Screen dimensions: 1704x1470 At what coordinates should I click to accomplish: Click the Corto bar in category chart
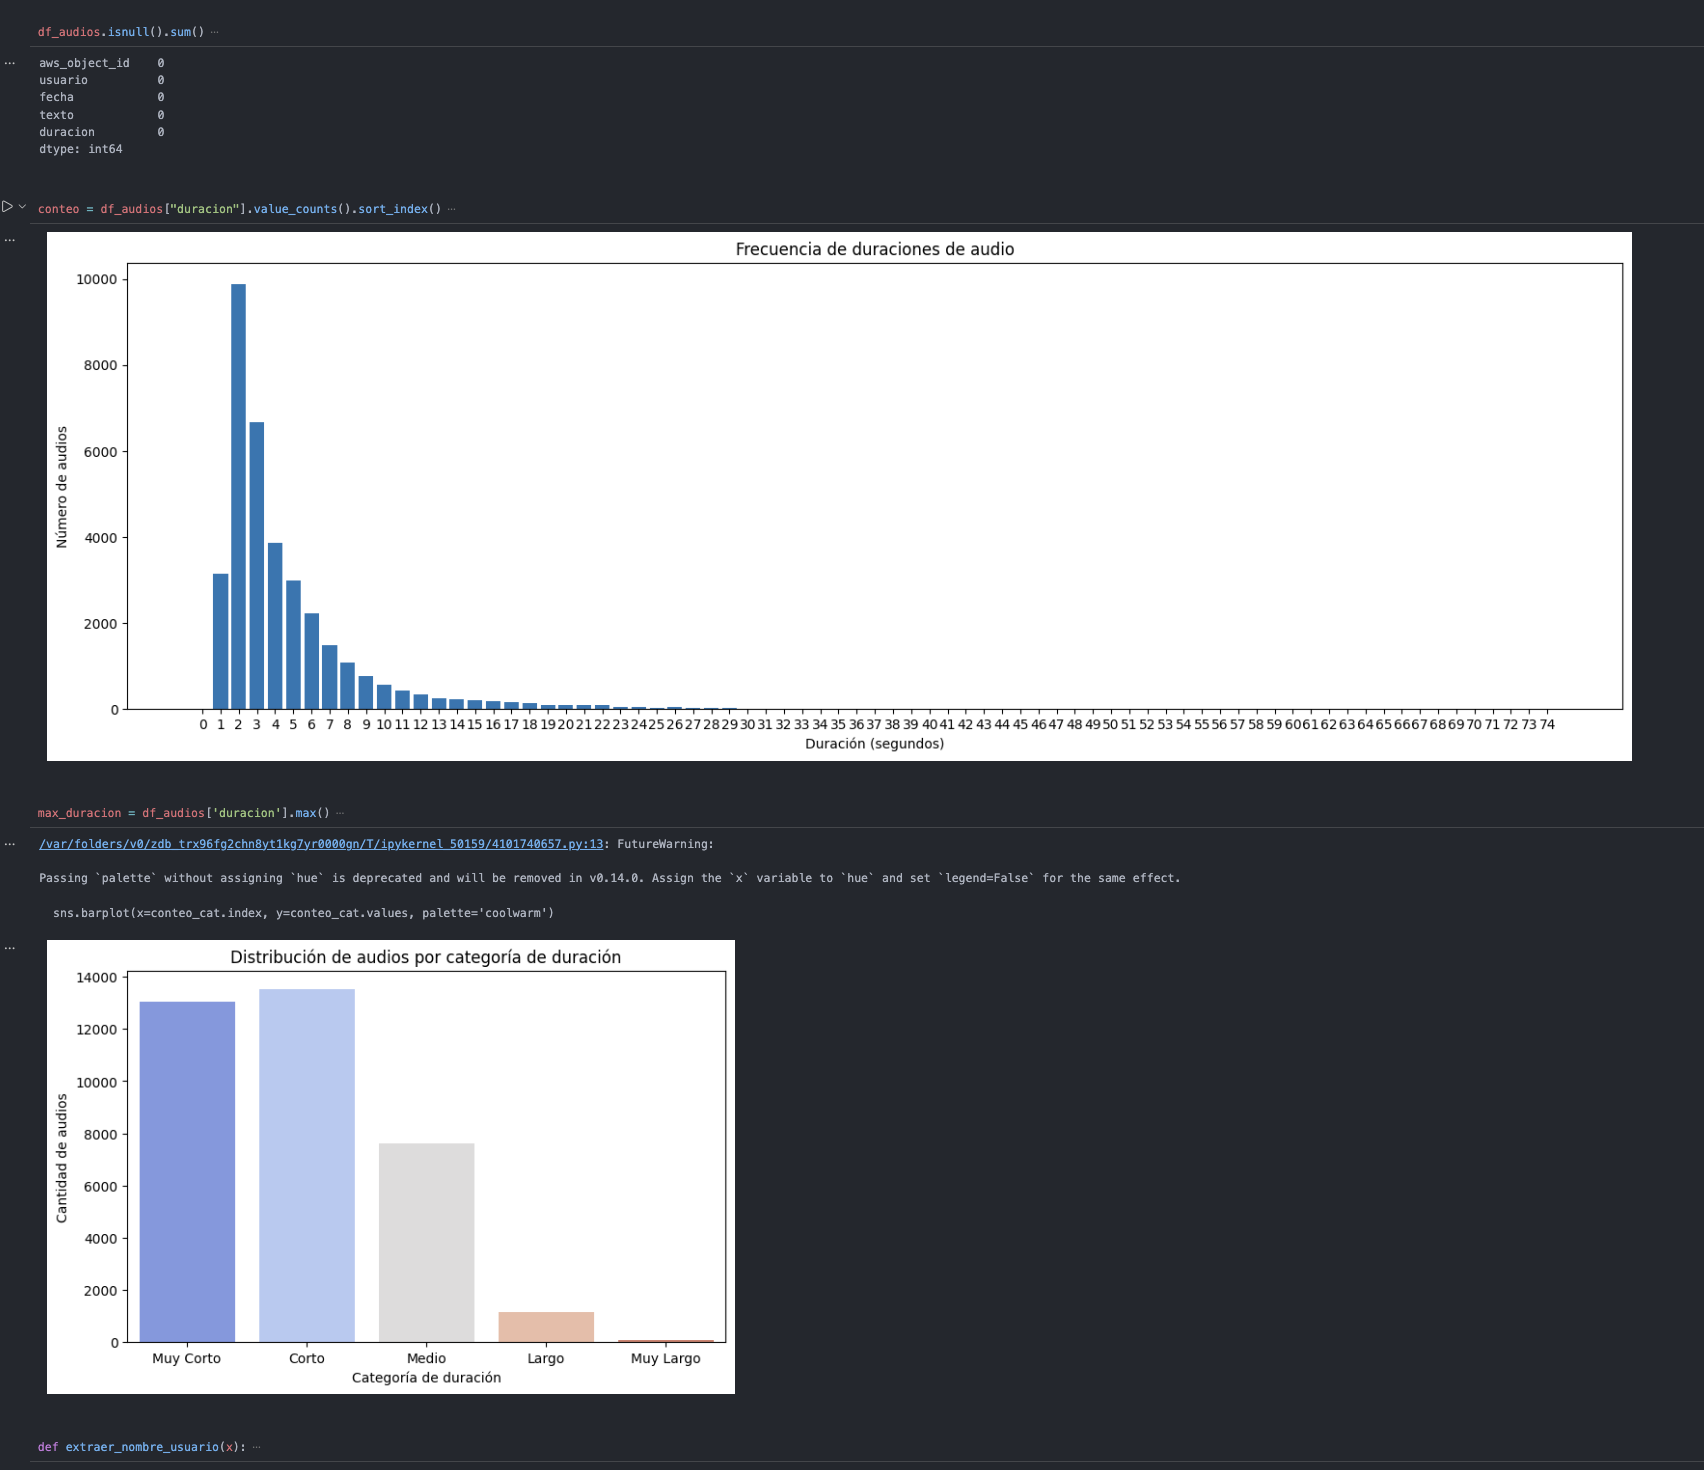click(x=307, y=1165)
